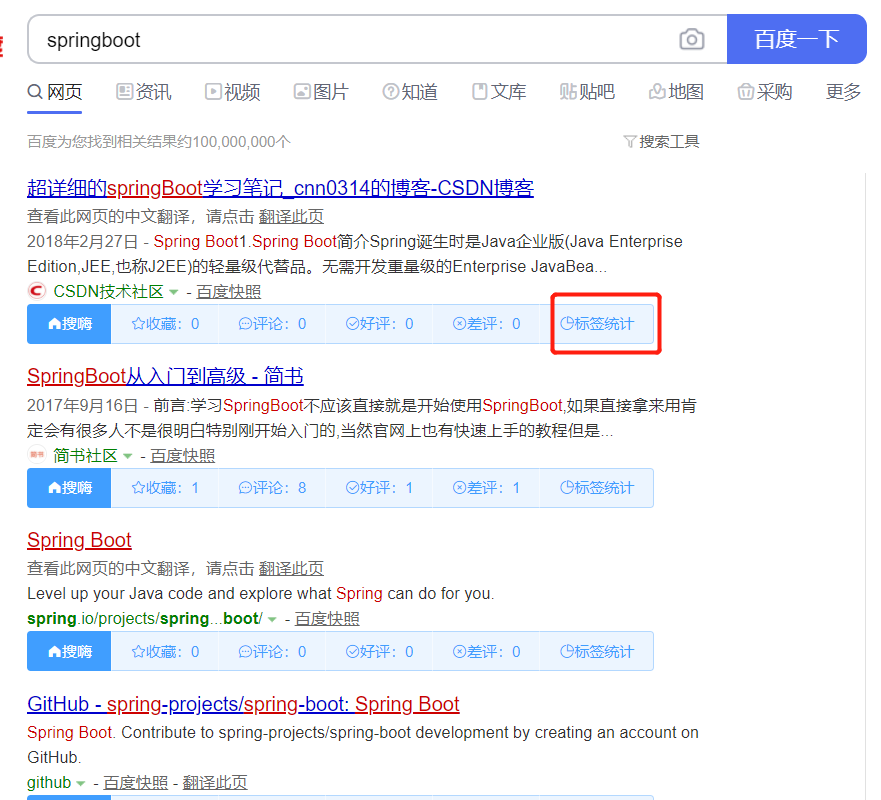Click the 百度一下 search button
The height and width of the screenshot is (800, 881).
point(796,39)
